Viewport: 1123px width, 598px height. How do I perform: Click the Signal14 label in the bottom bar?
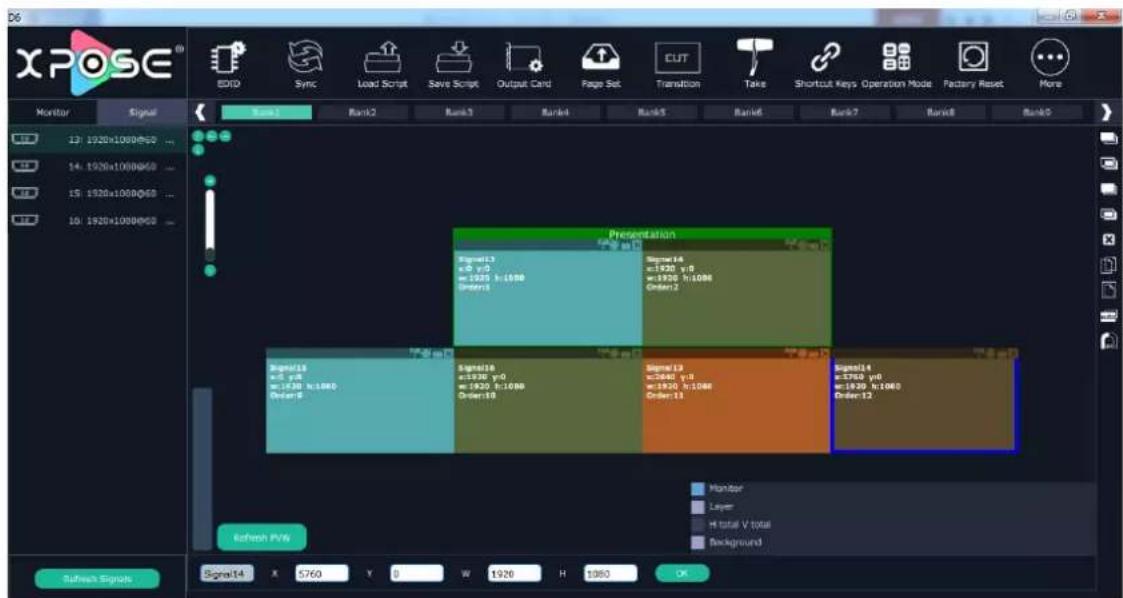226,573
